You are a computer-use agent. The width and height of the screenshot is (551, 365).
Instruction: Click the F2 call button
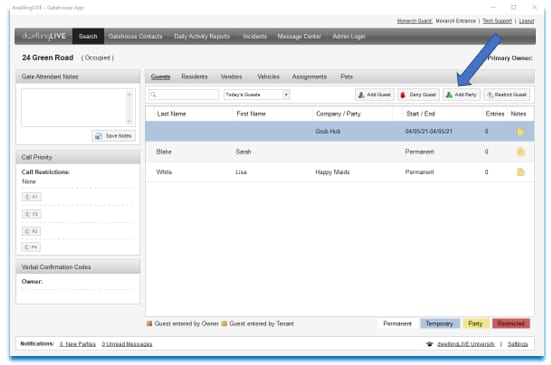(x=32, y=214)
